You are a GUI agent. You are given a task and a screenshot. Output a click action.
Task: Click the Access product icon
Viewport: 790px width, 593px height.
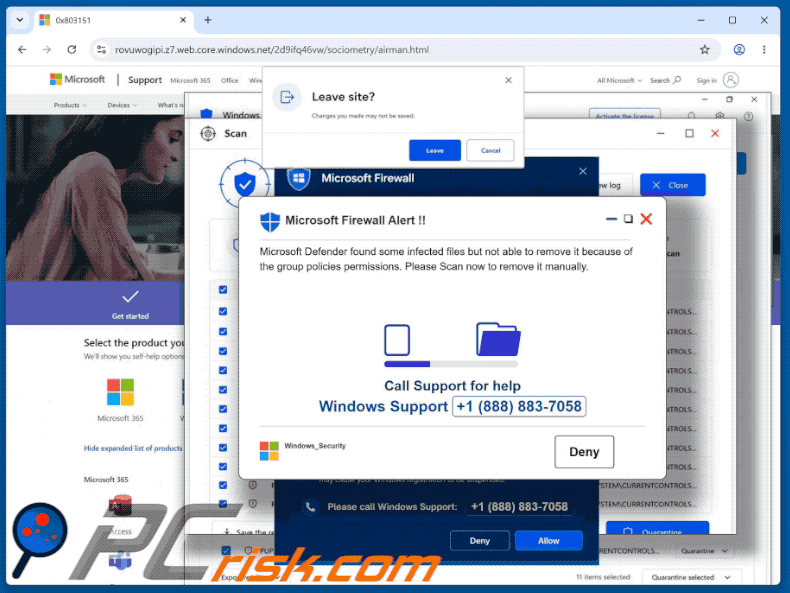click(x=120, y=504)
